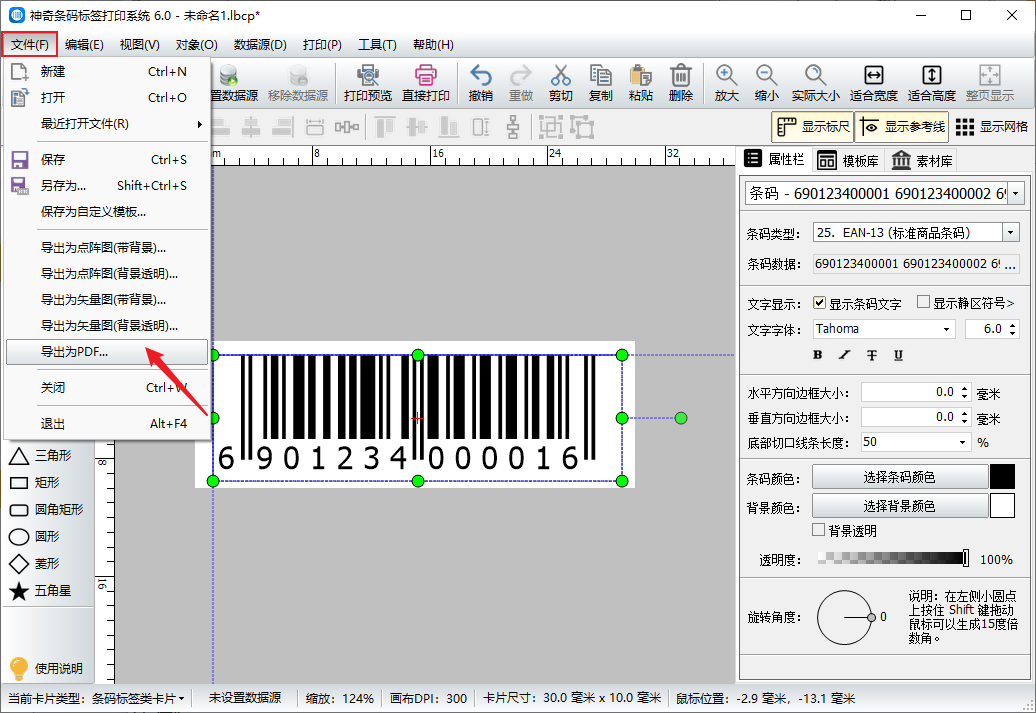Viewport: 1036px width, 713px height.
Task: Click the Delete (删除) trash icon
Action: [681, 83]
